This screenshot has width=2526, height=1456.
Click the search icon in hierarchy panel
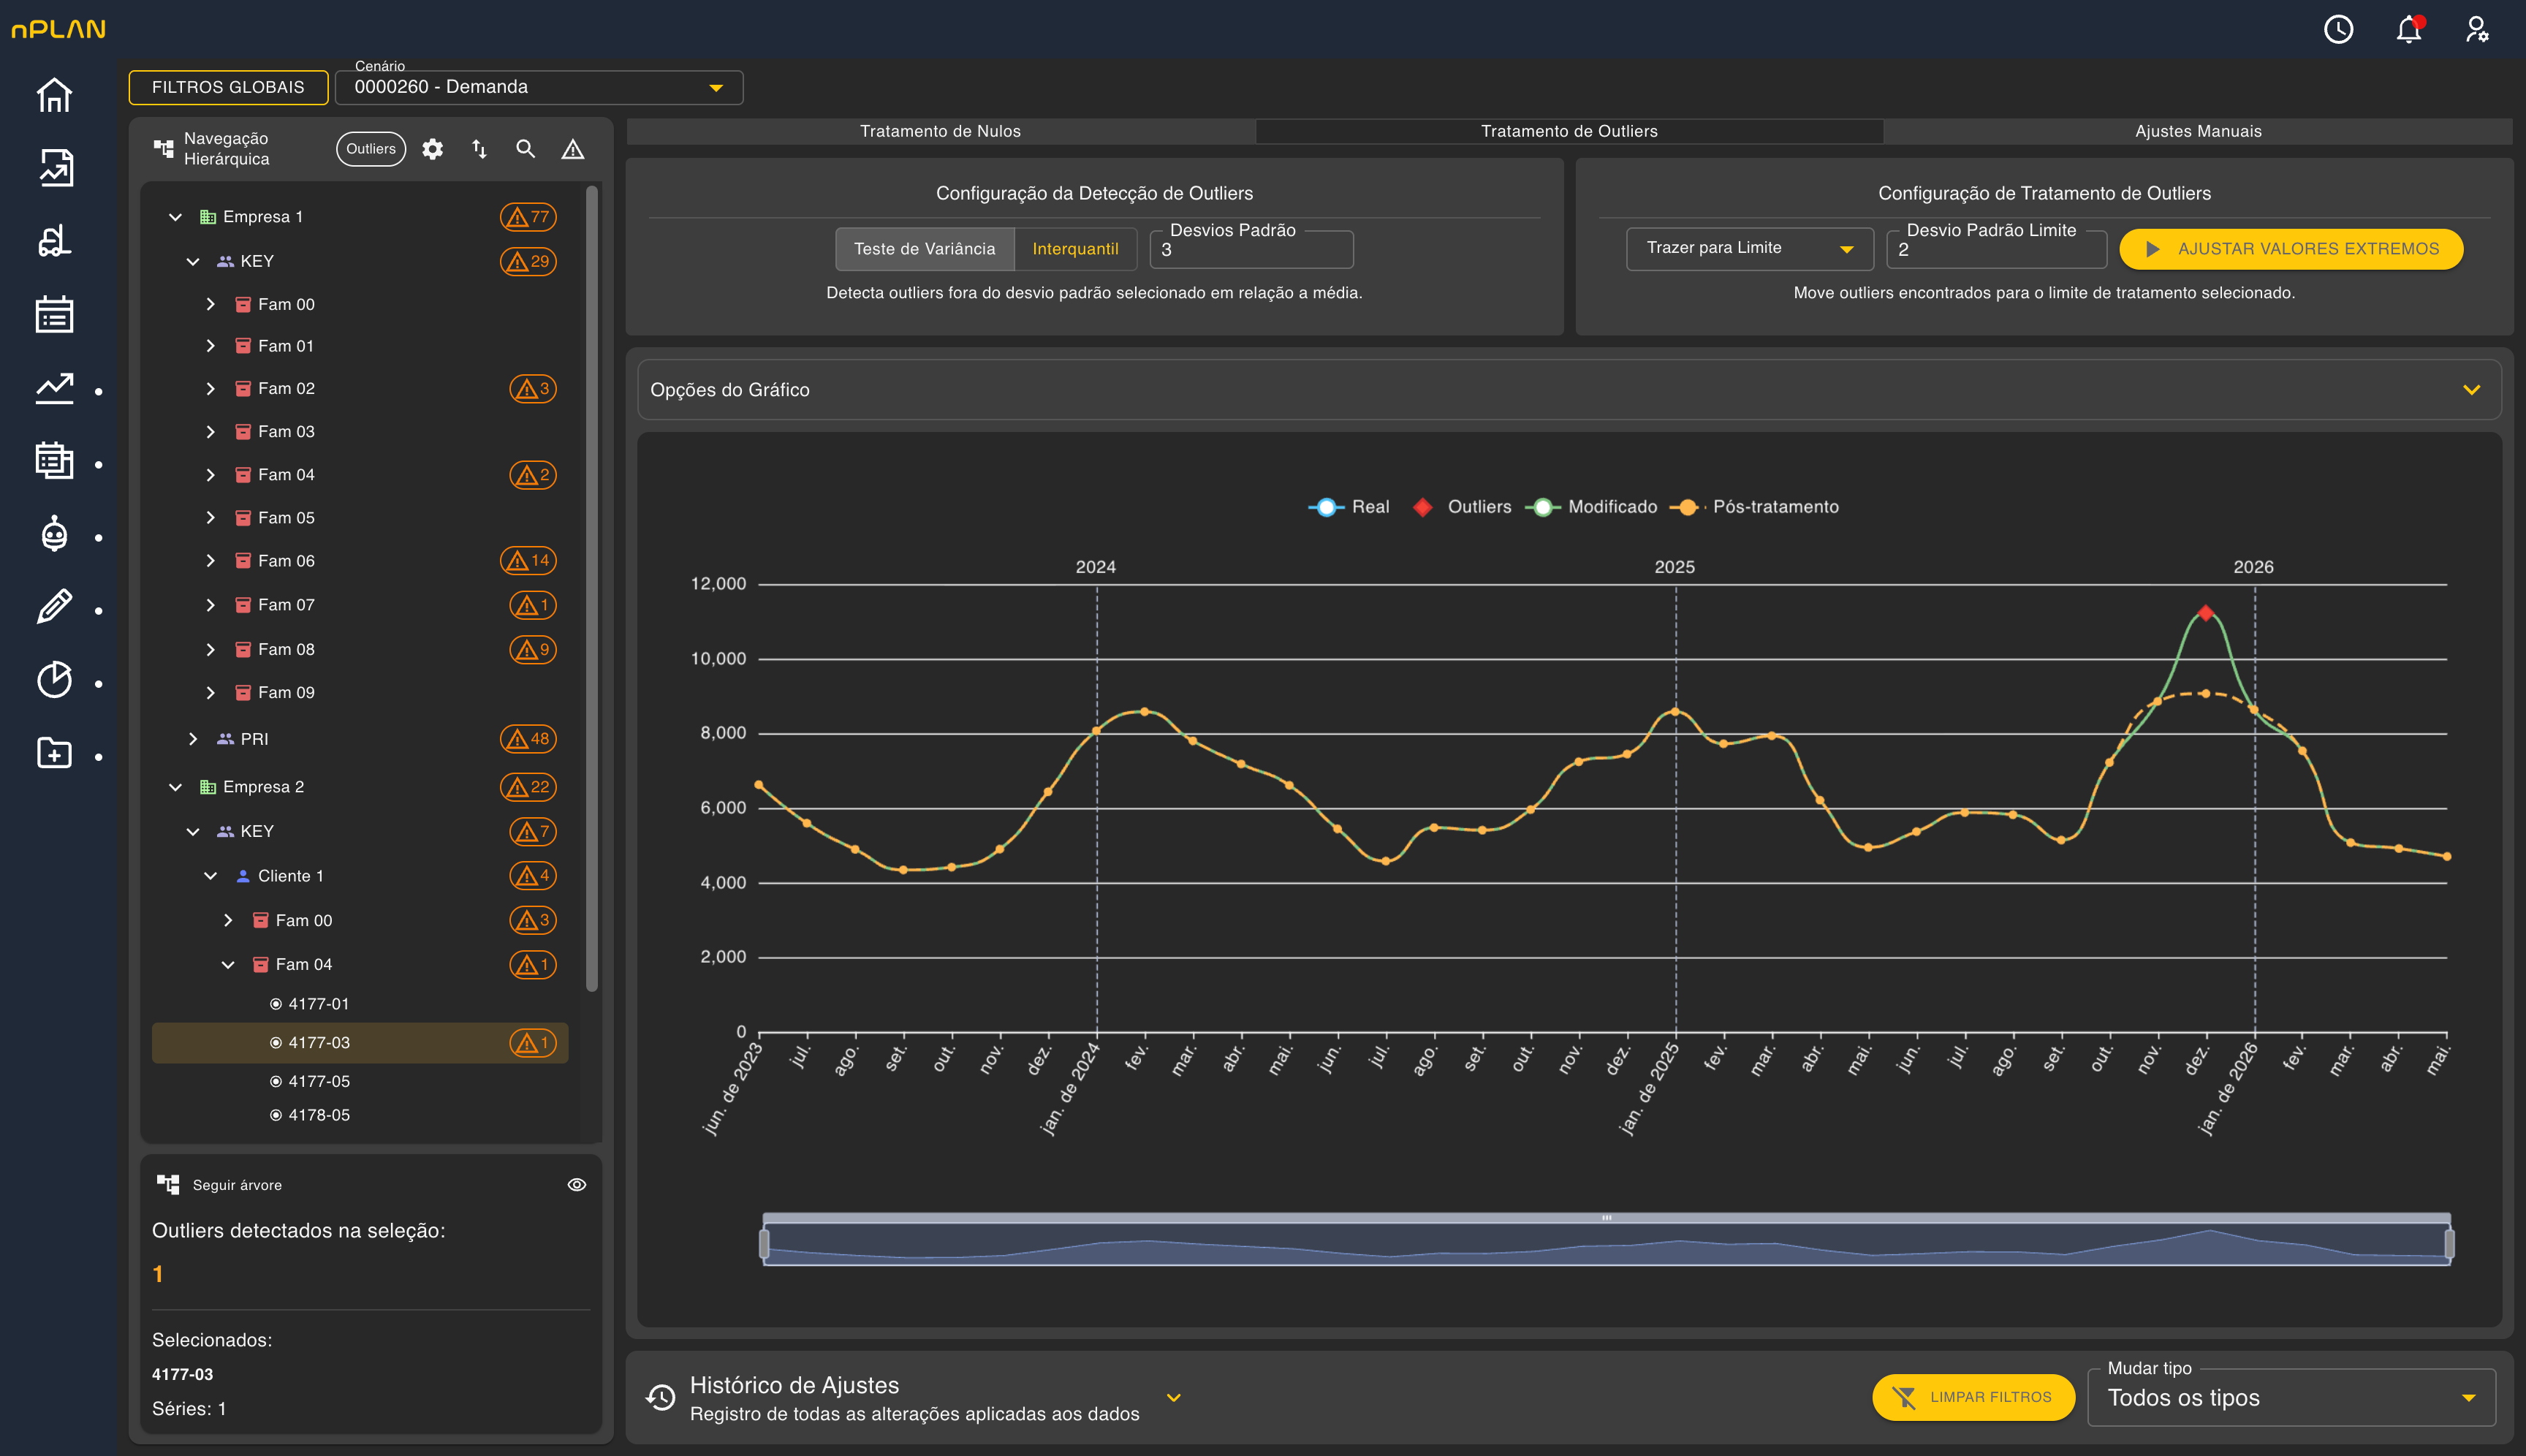(x=525, y=149)
